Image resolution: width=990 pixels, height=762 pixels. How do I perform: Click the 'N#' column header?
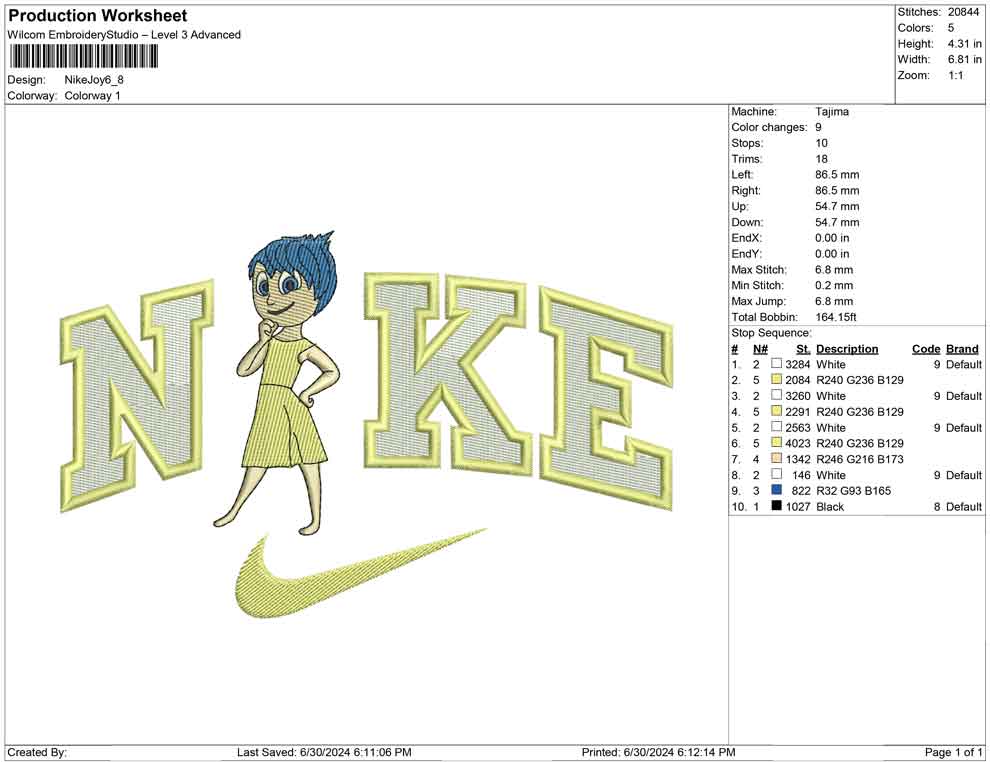coord(760,349)
